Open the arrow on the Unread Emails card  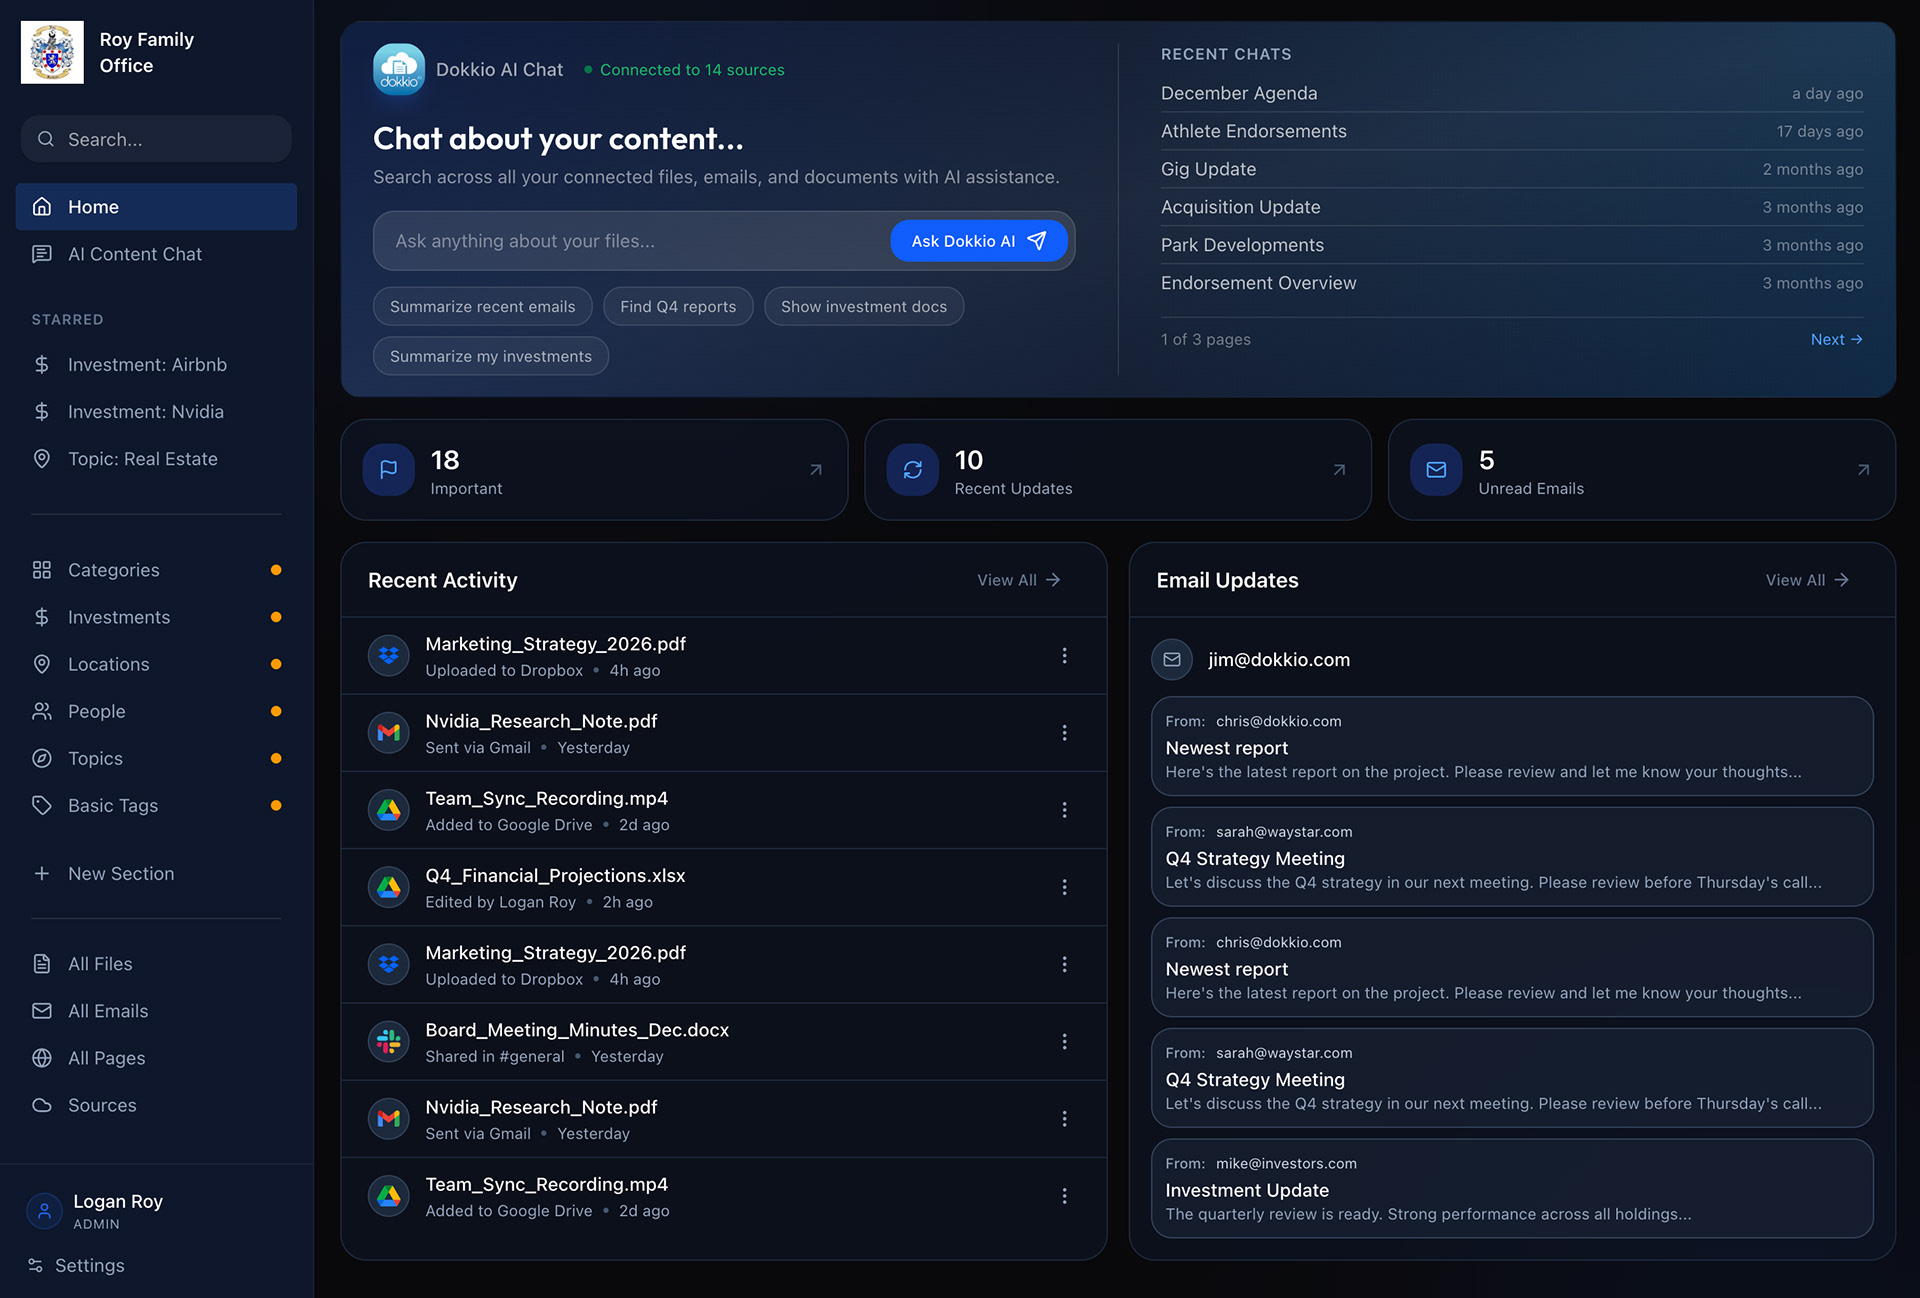click(x=1863, y=470)
